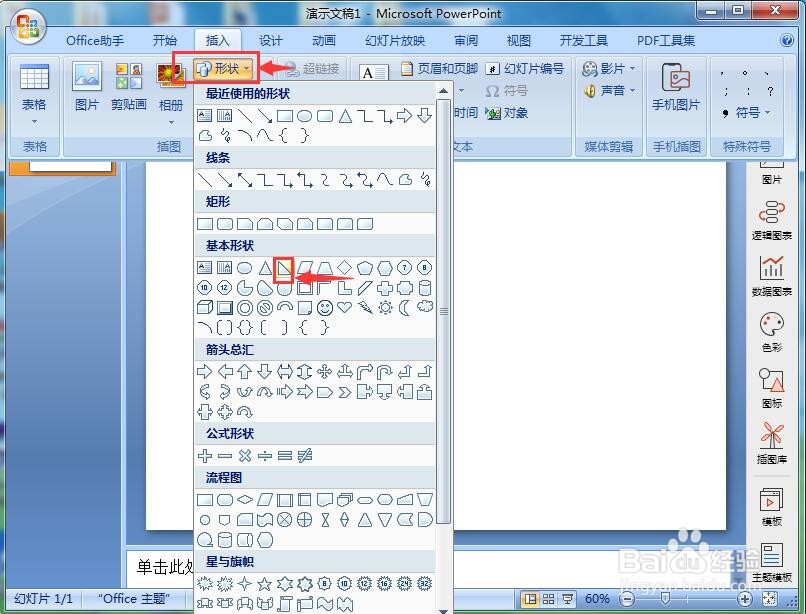Viewport: 806px width, 614px height.
Task: Click the zoom slider handle
Action: click(665, 598)
